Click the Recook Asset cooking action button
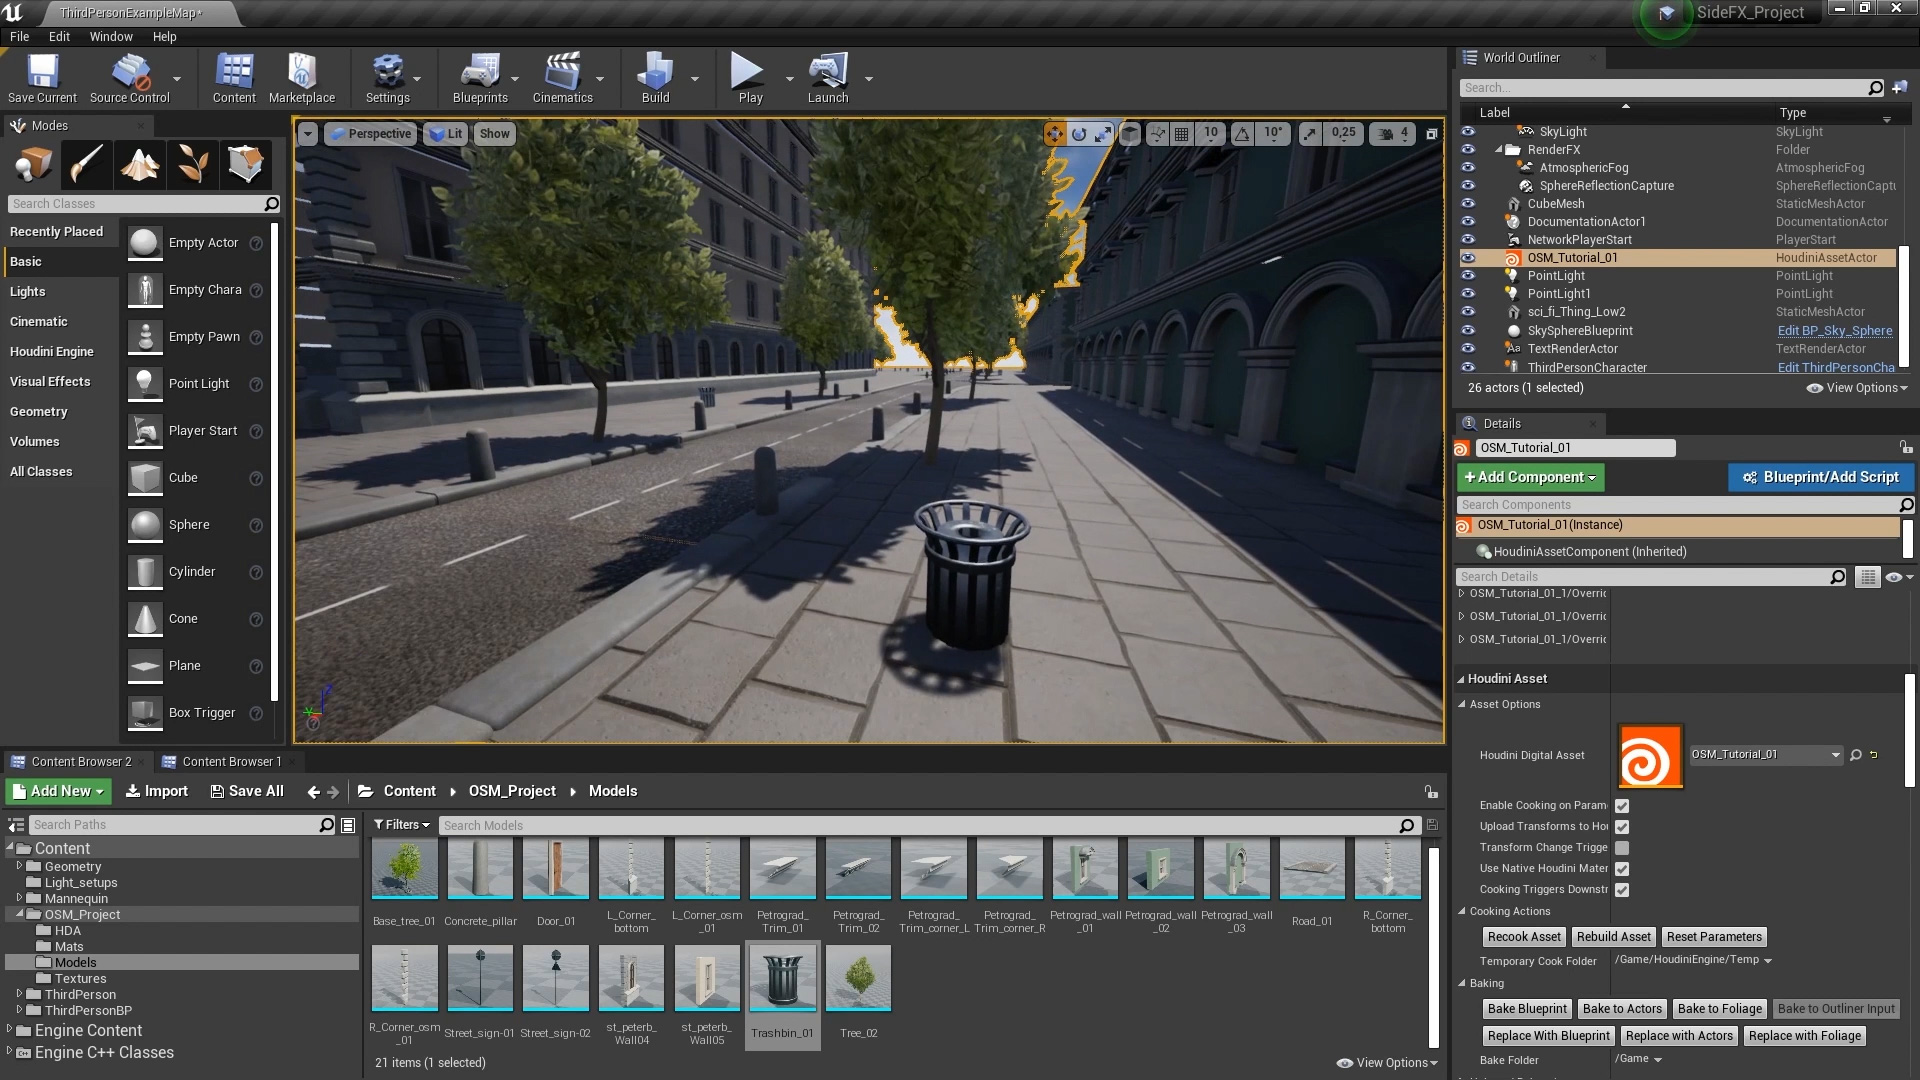Image resolution: width=1920 pixels, height=1080 pixels. (1523, 936)
